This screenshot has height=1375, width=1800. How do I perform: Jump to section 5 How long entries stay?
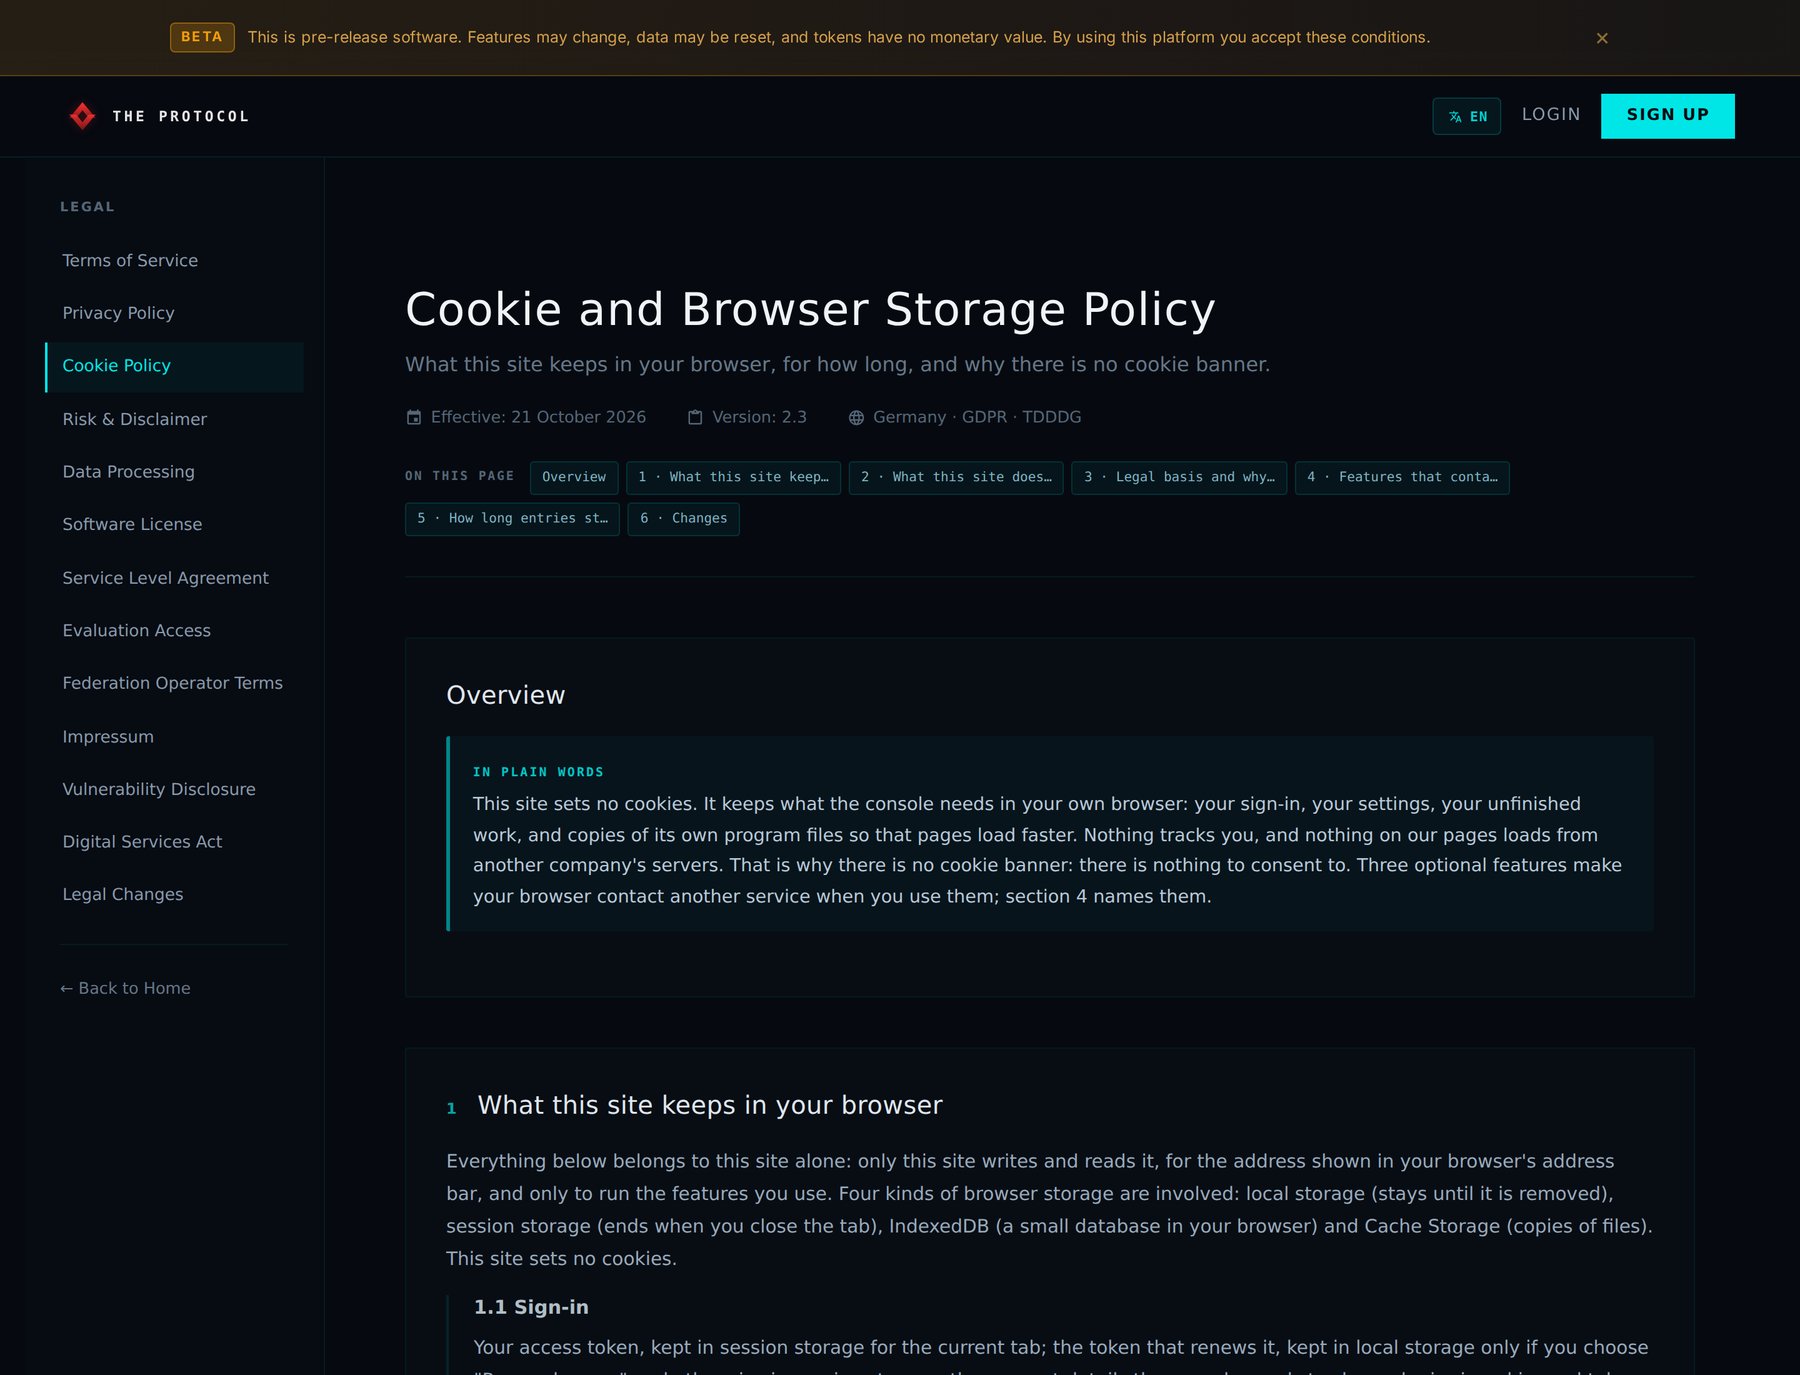[x=512, y=518]
